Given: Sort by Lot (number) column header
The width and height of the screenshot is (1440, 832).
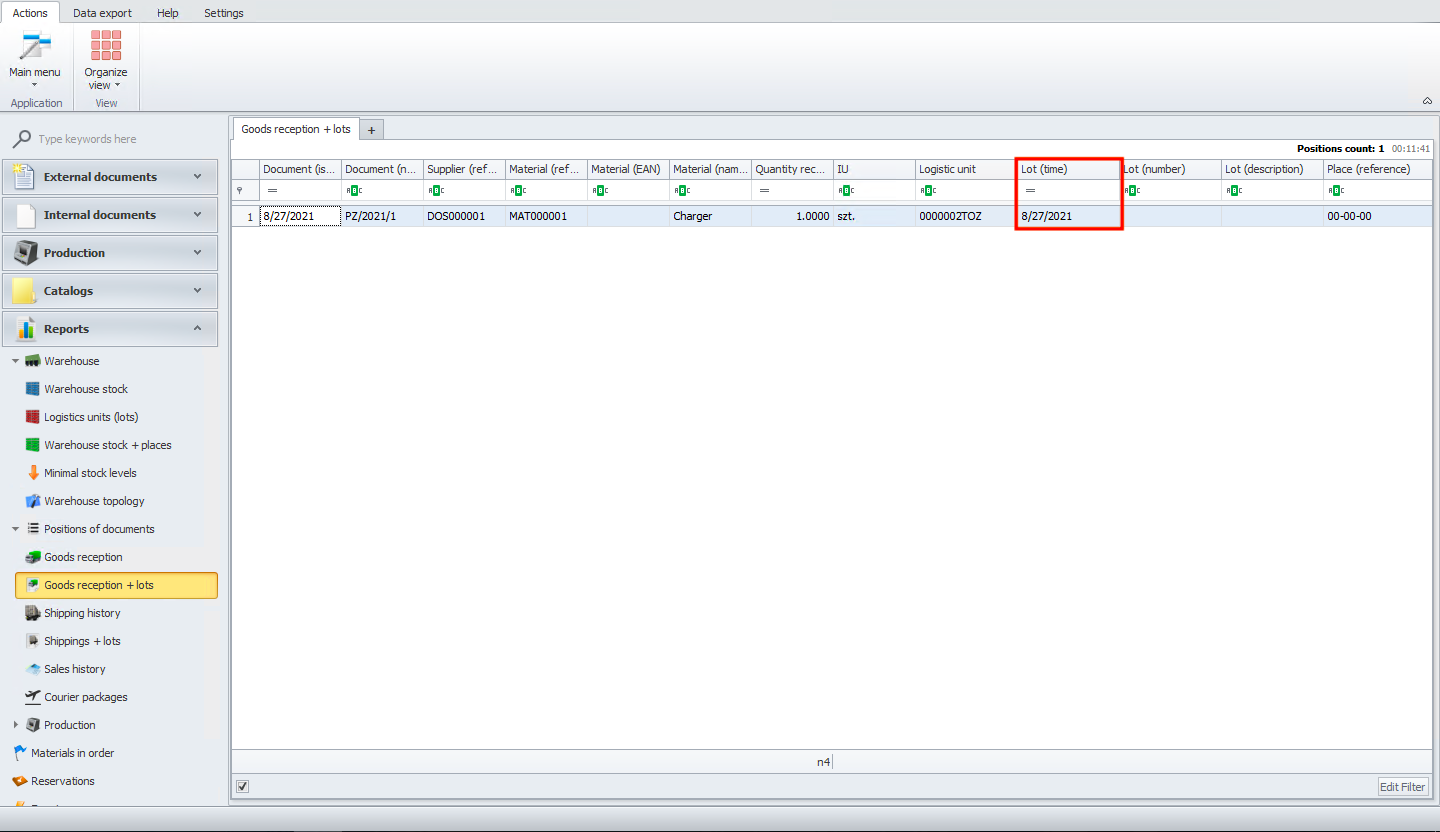Looking at the screenshot, I should (x=1170, y=169).
